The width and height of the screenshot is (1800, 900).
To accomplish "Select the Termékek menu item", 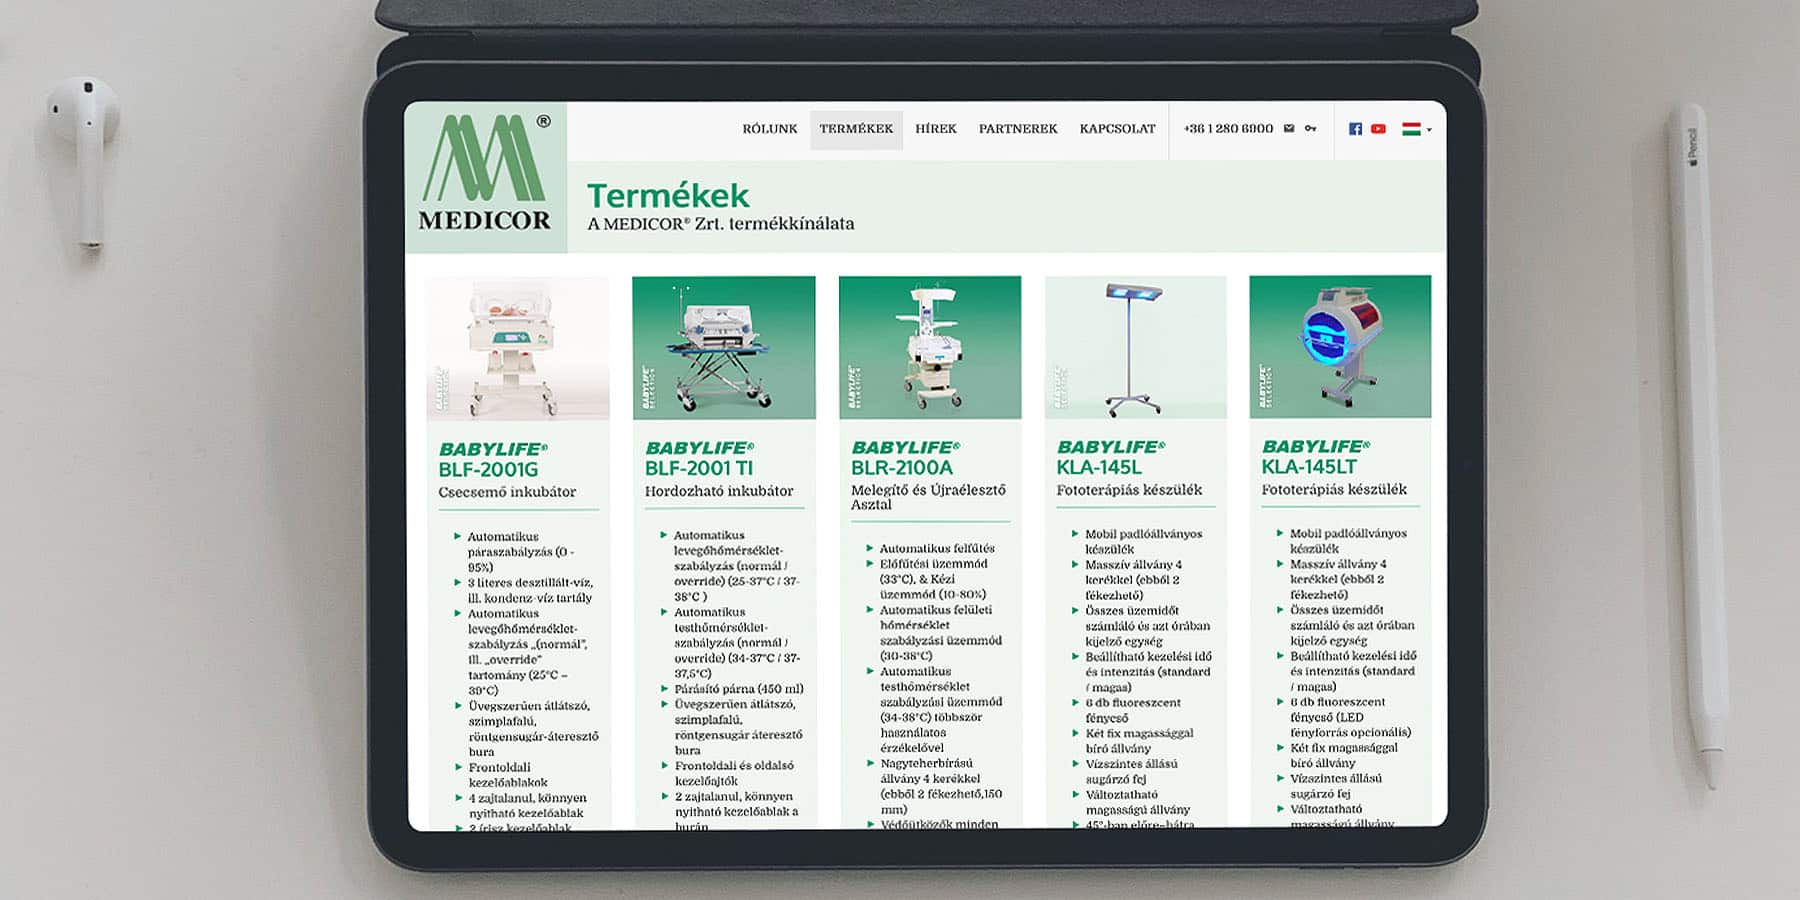I will point(856,129).
